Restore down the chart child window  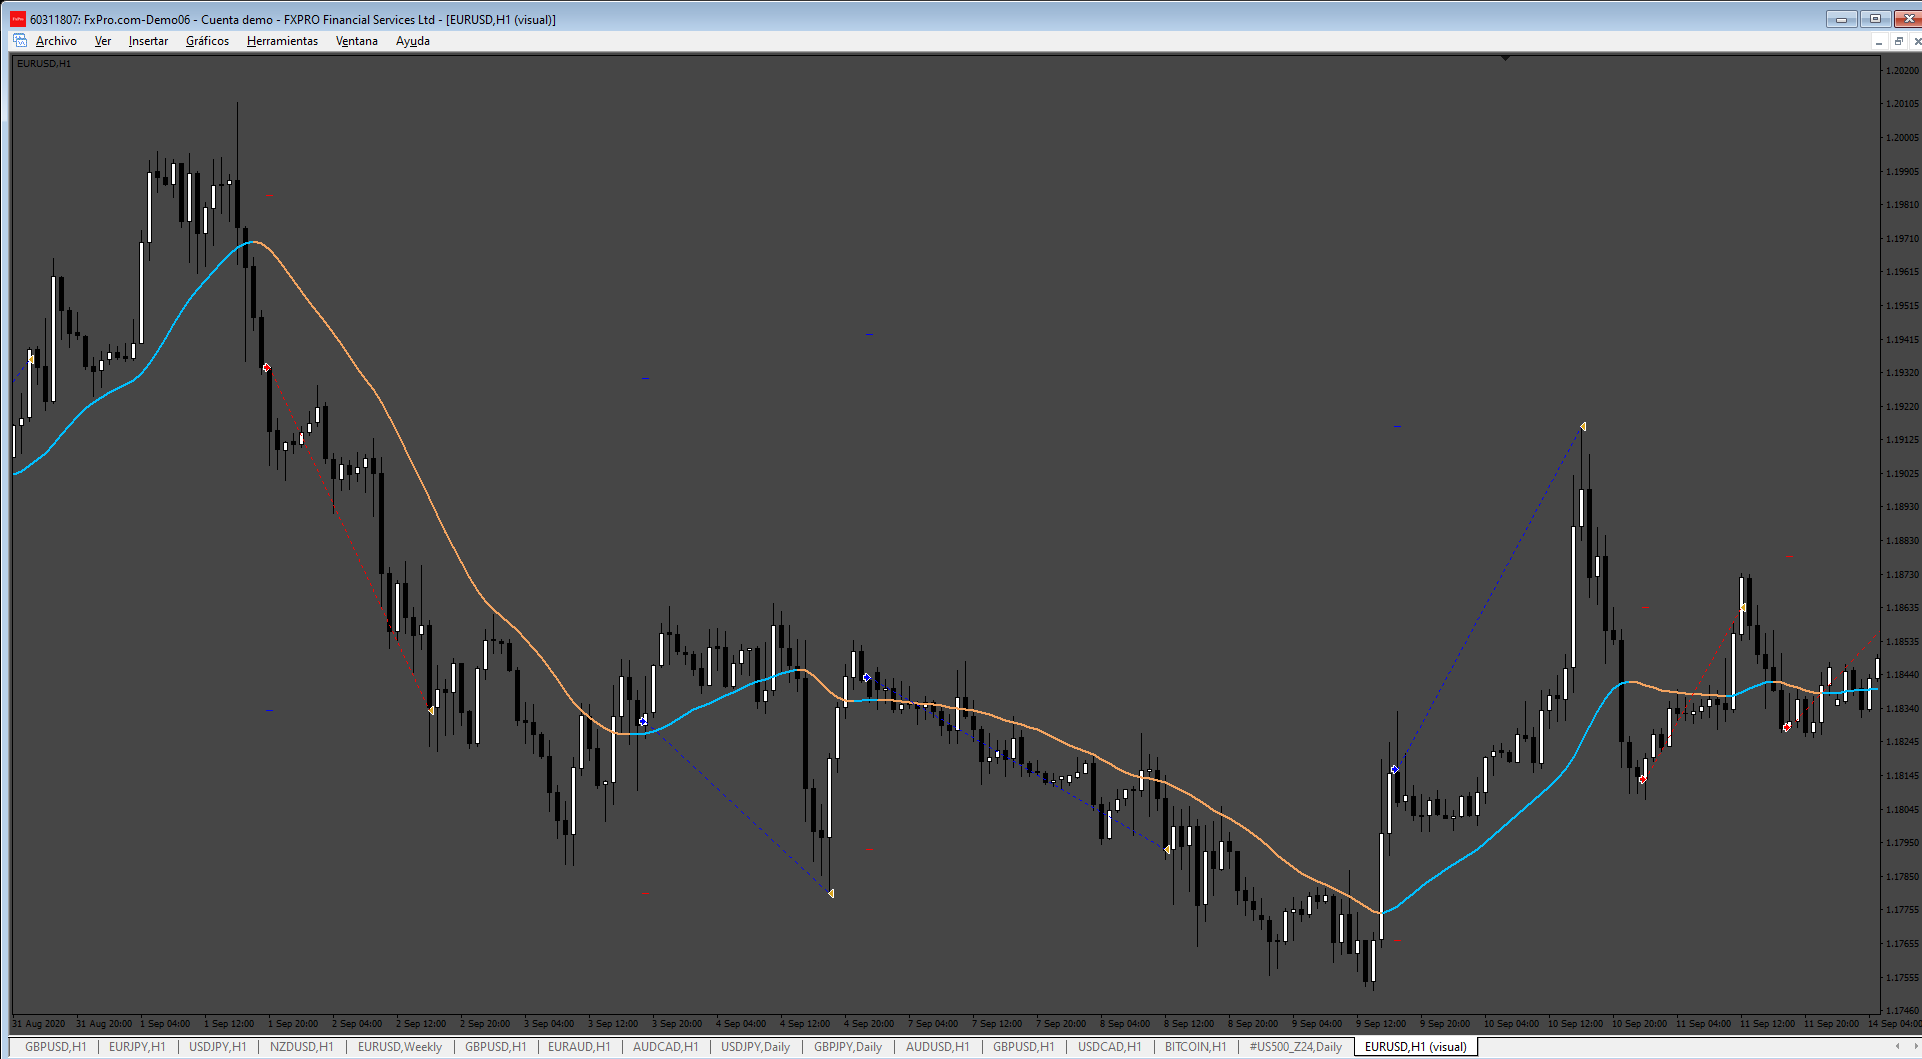pyautogui.click(x=1898, y=41)
